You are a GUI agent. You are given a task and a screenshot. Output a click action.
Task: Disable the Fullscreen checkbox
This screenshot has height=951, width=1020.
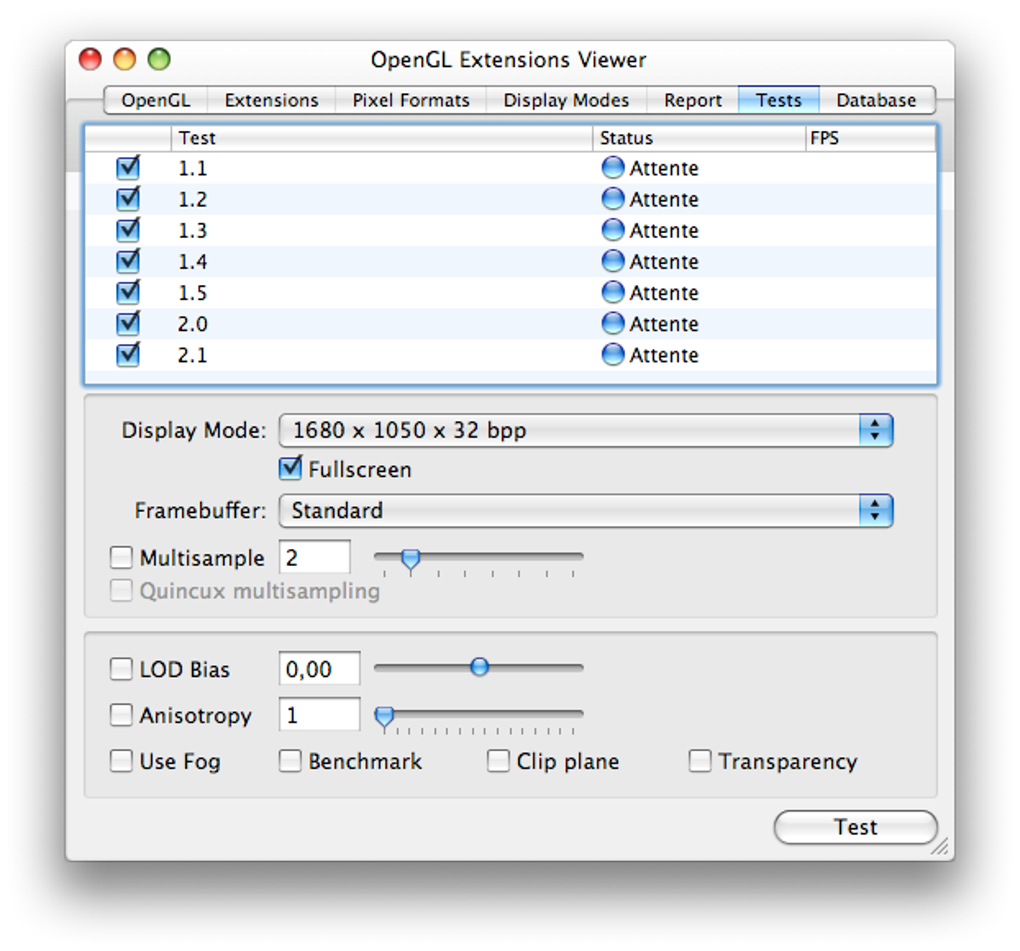[x=291, y=468]
